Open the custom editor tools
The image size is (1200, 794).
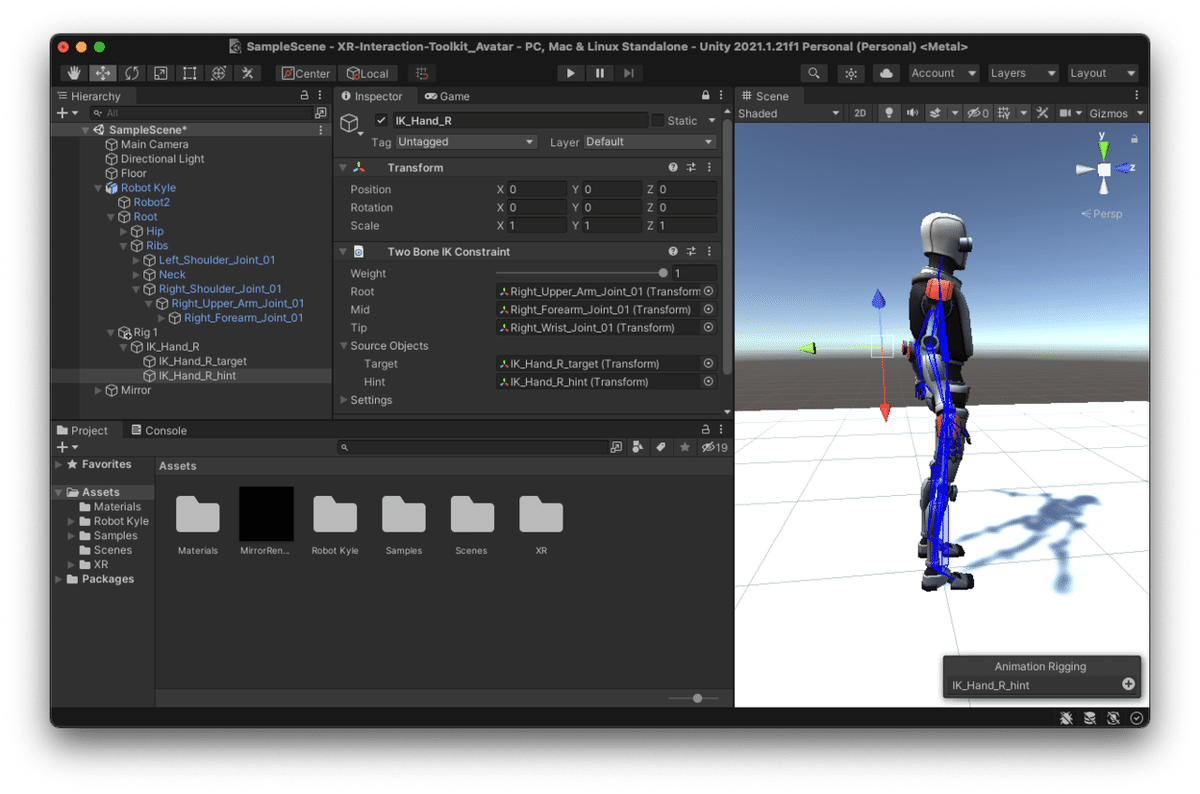coord(248,73)
